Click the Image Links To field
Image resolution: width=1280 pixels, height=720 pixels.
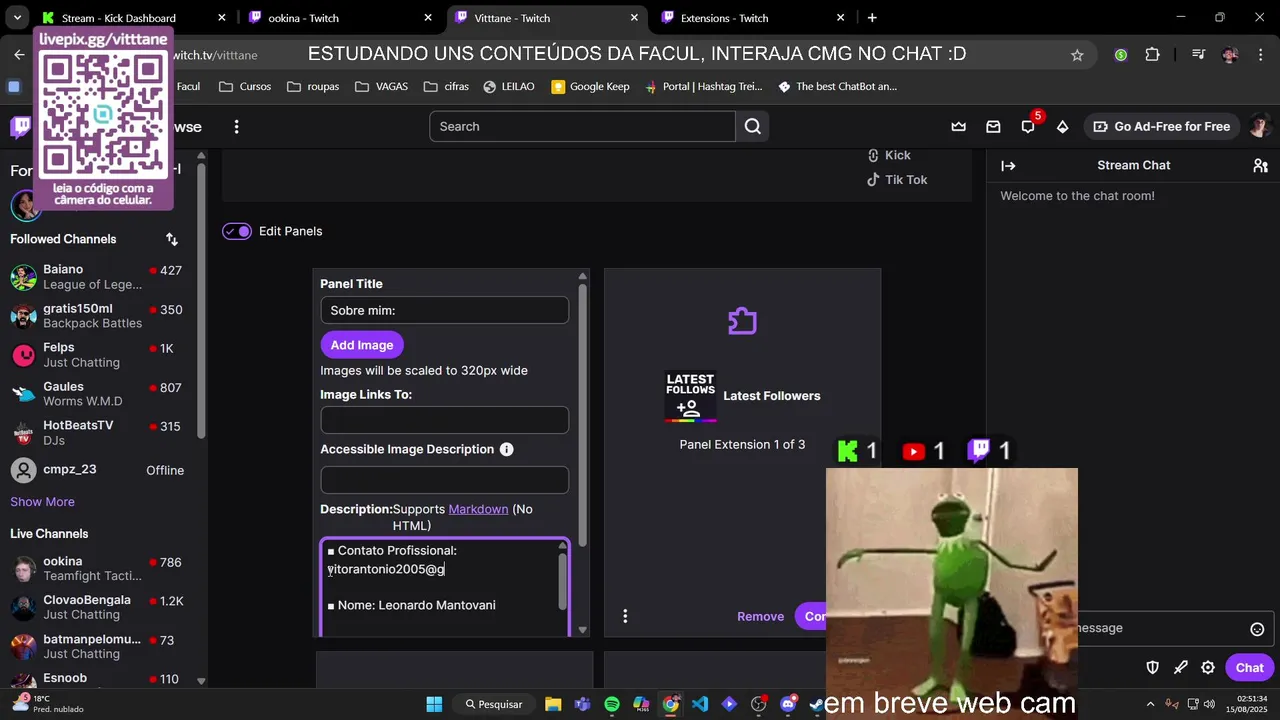coord(444,420)
